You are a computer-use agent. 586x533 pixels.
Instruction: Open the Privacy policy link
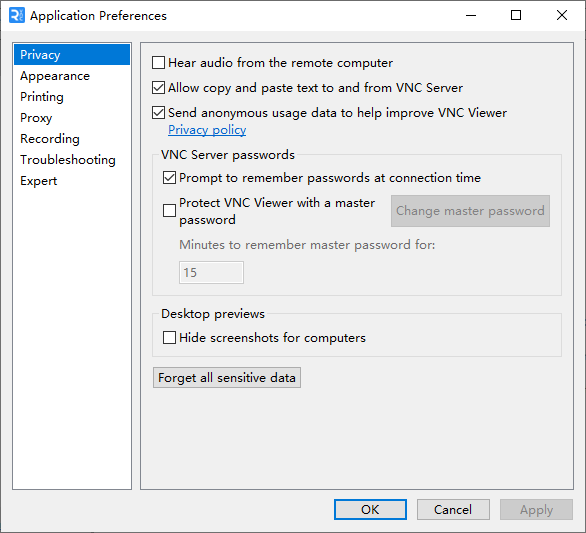click(207, 130)
